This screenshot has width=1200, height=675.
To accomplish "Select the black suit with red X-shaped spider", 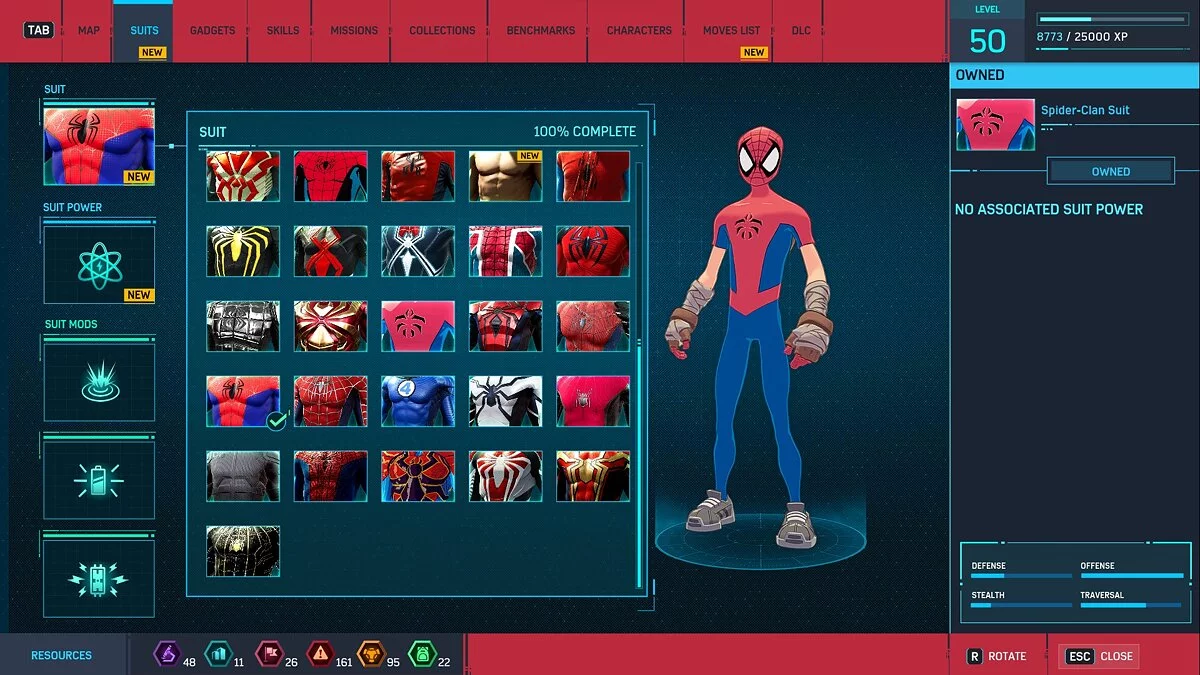I will (330, 251).
